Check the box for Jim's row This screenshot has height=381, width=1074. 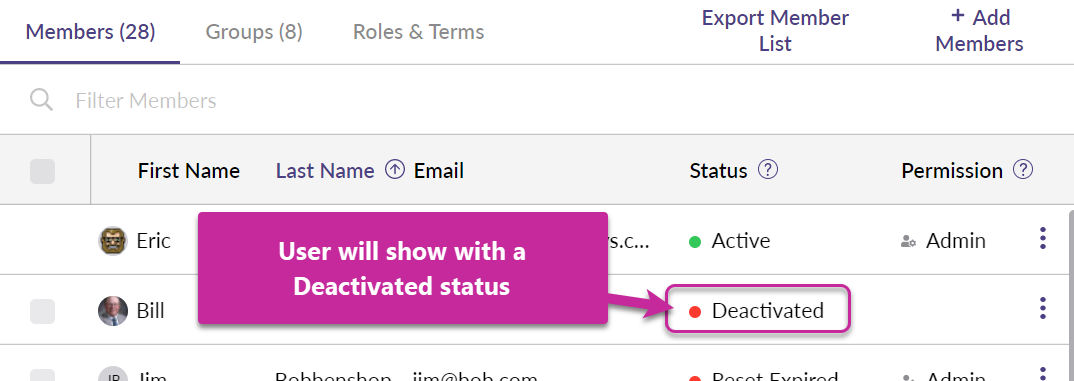[42, 376]
